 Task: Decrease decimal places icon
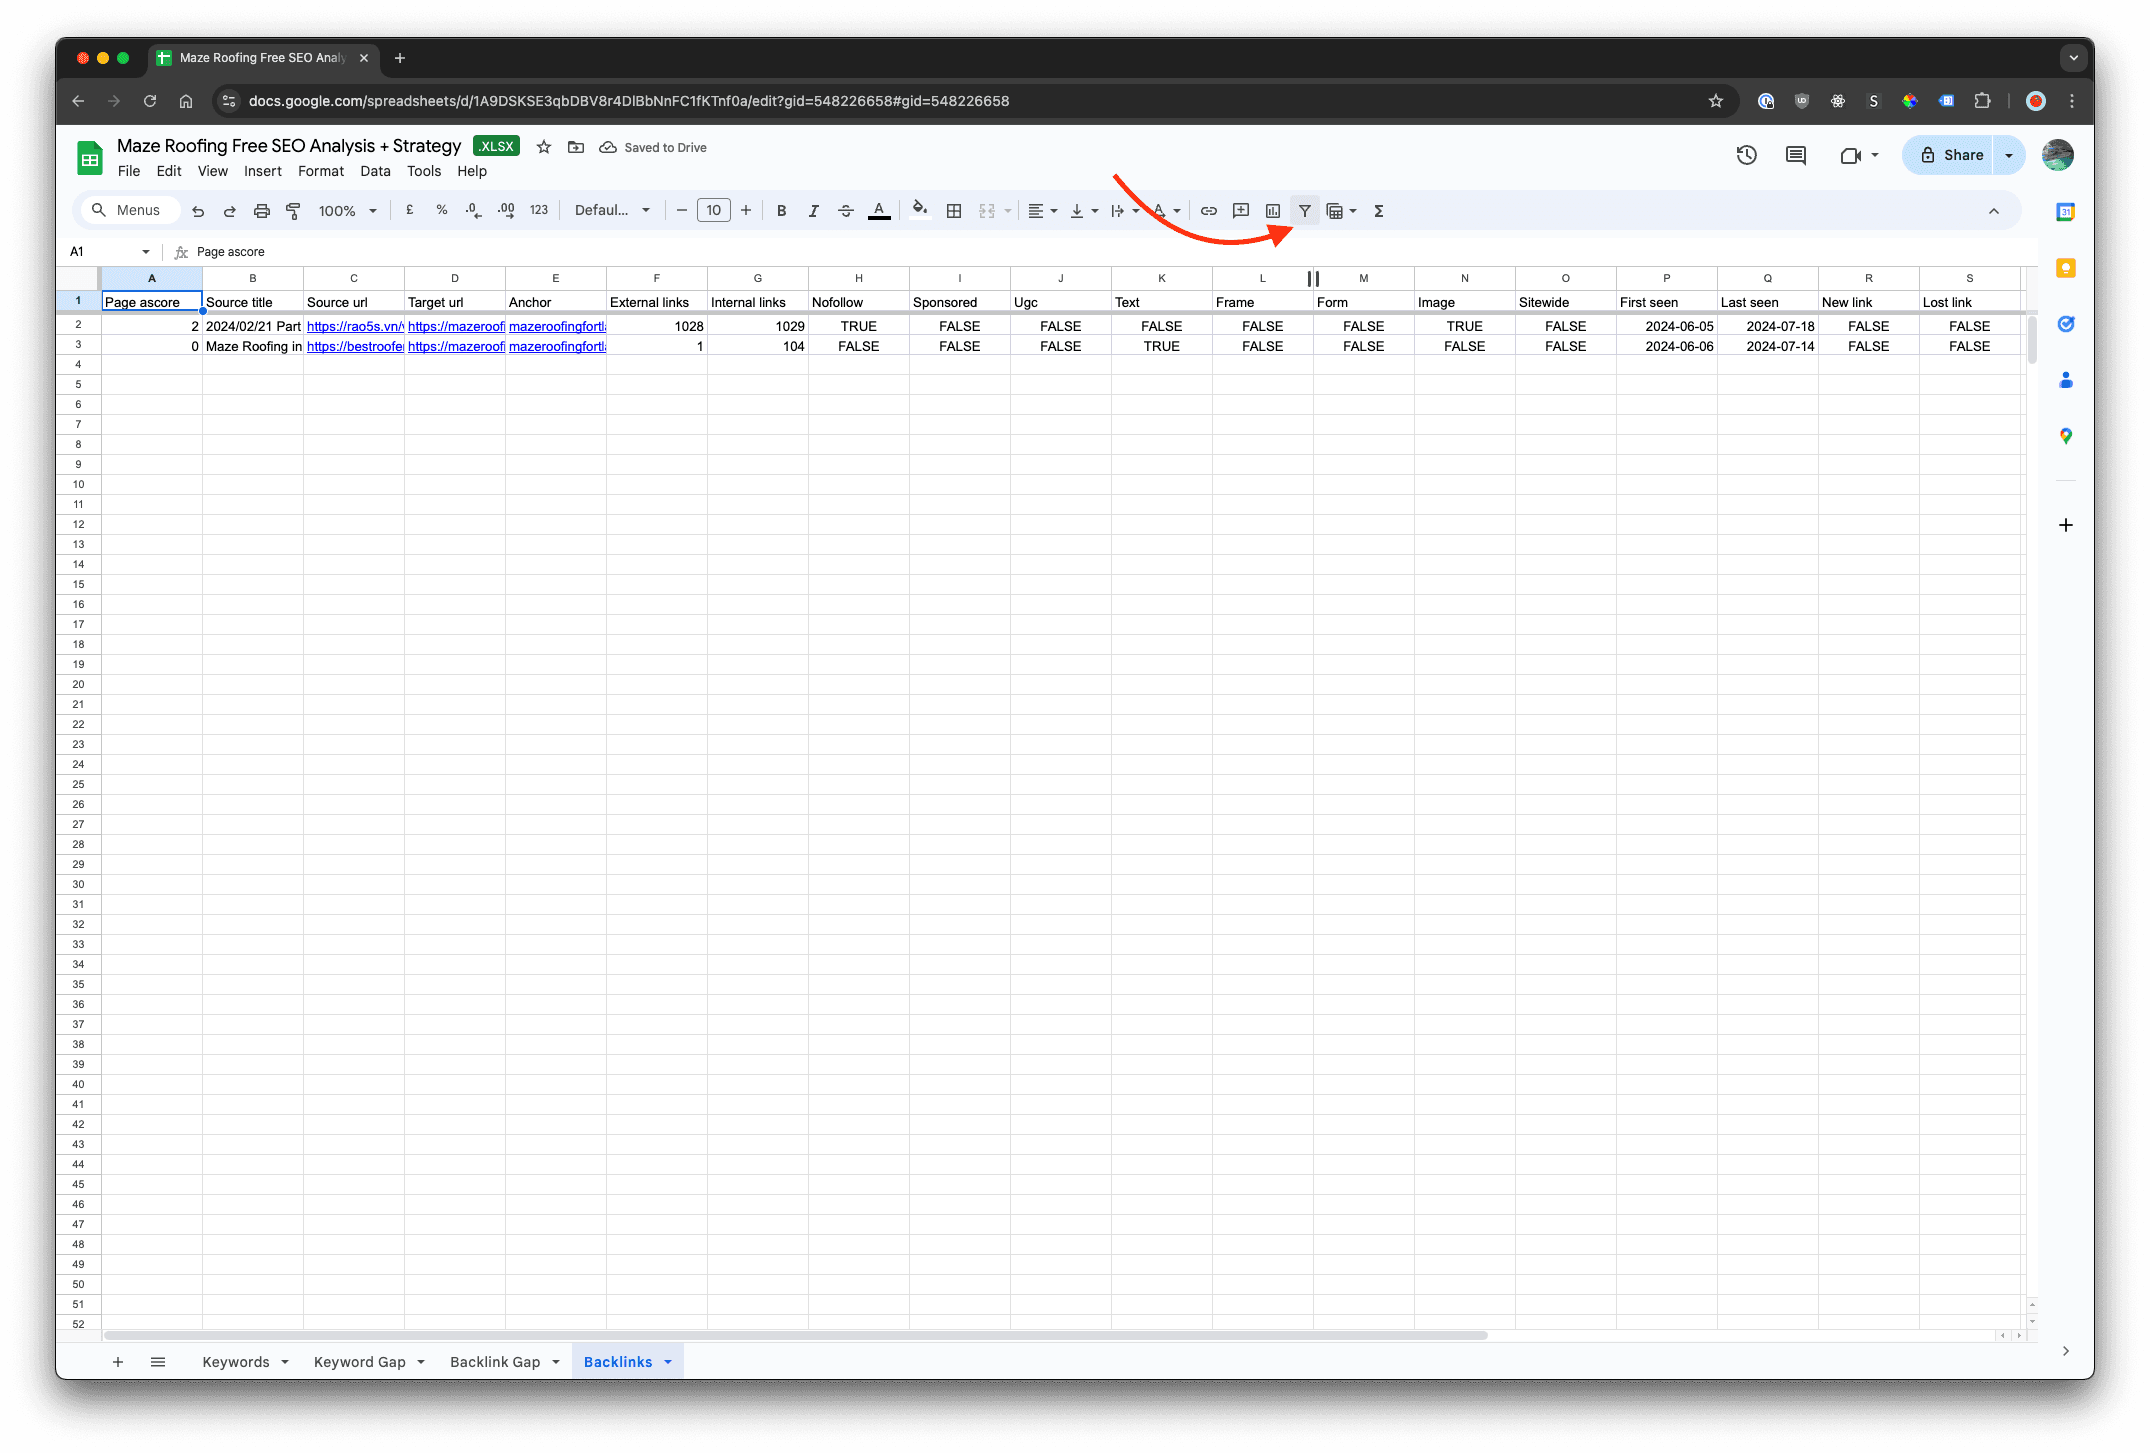point(474,210)
